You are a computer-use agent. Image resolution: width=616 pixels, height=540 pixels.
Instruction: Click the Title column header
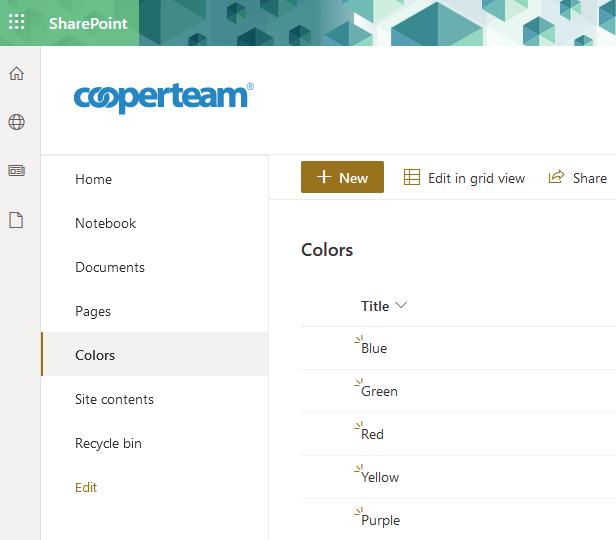375,306
